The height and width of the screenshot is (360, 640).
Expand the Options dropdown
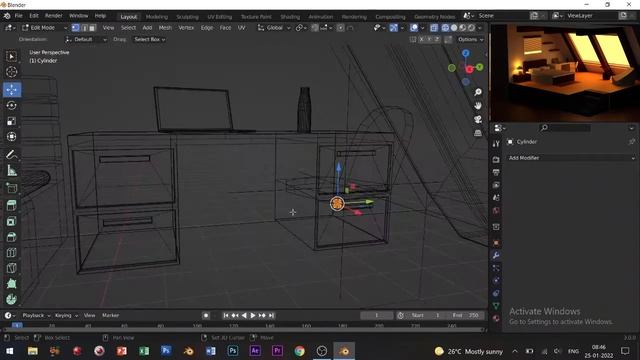click(470, 40)
